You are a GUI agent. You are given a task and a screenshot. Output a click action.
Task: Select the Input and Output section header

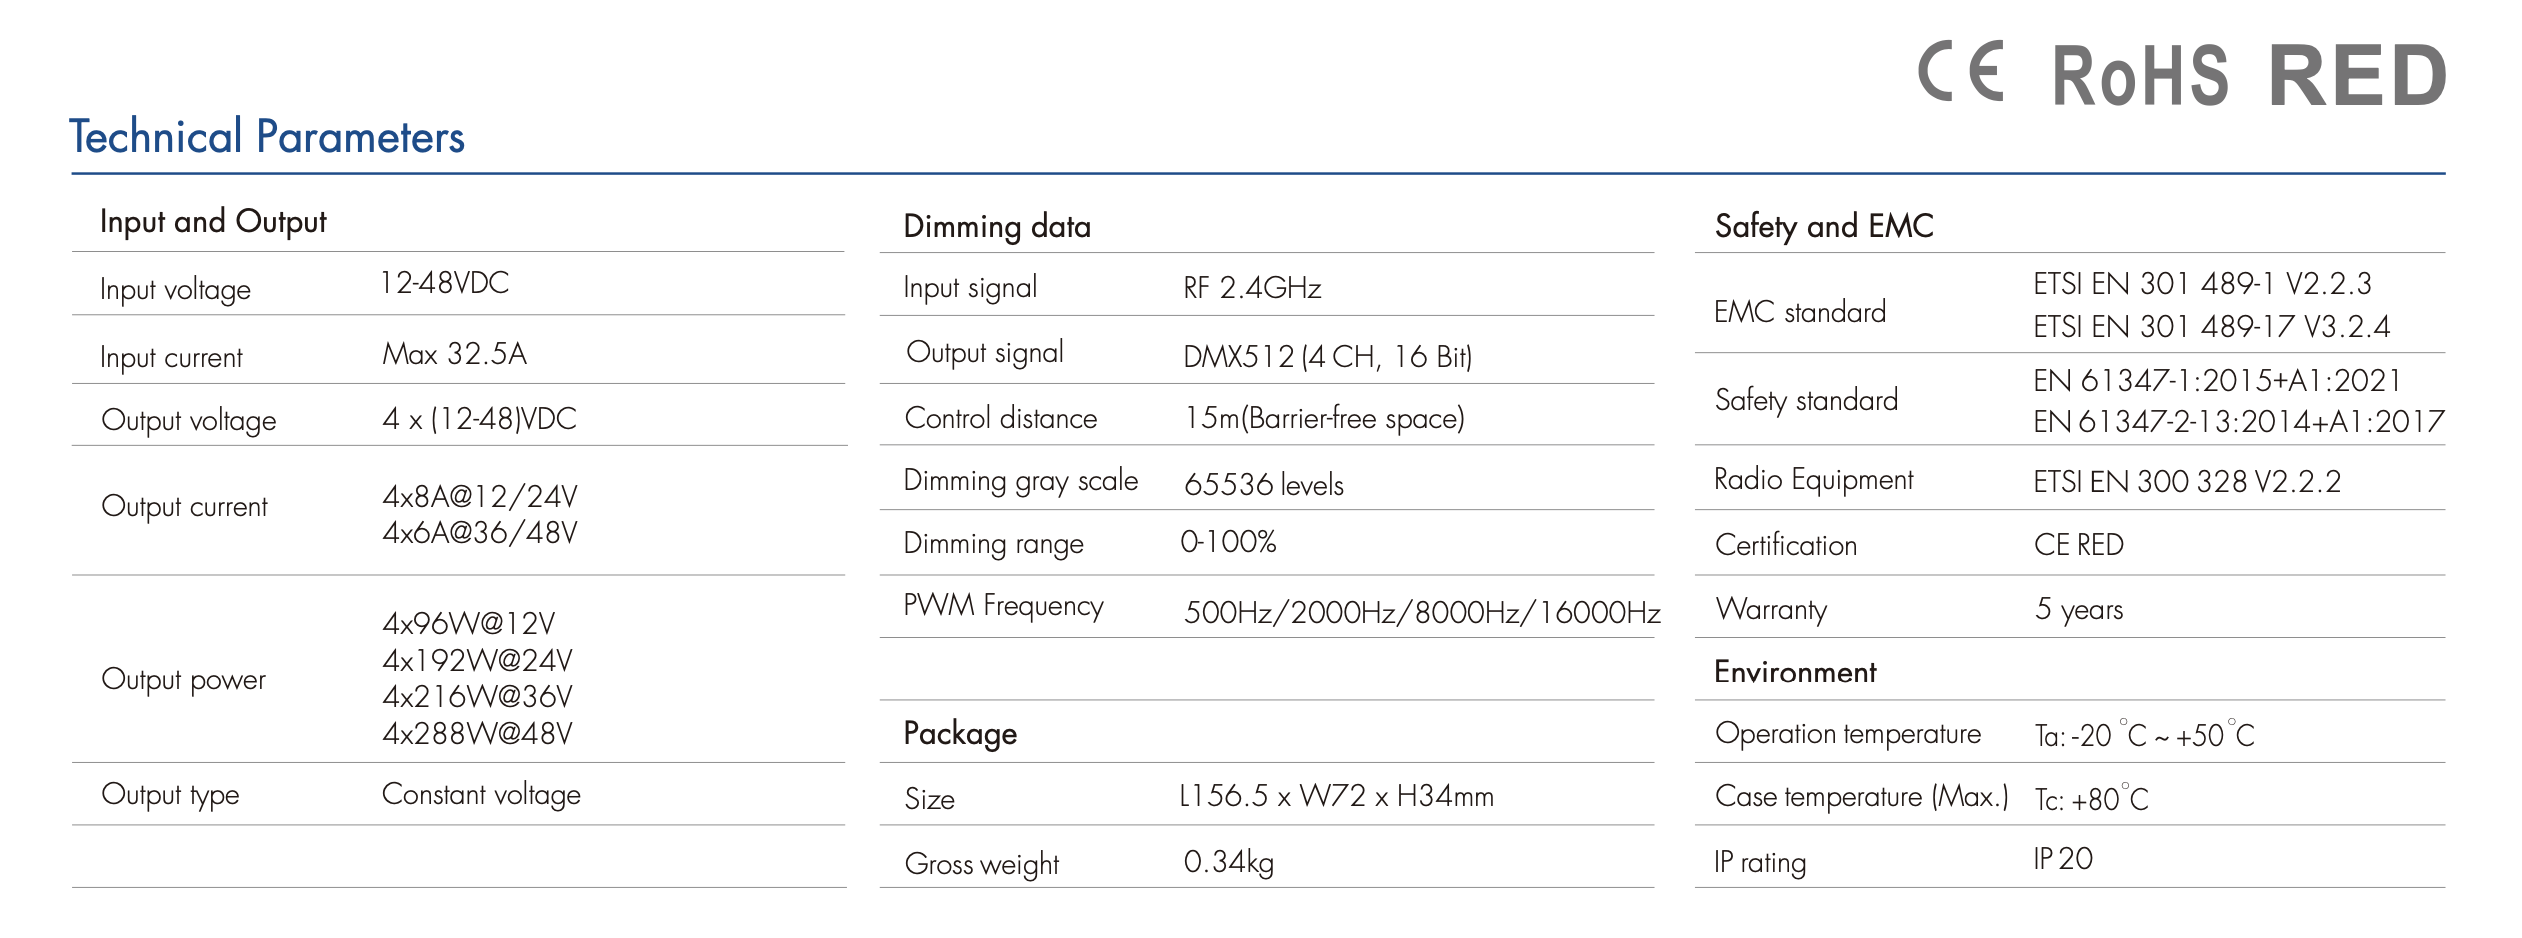213,221
